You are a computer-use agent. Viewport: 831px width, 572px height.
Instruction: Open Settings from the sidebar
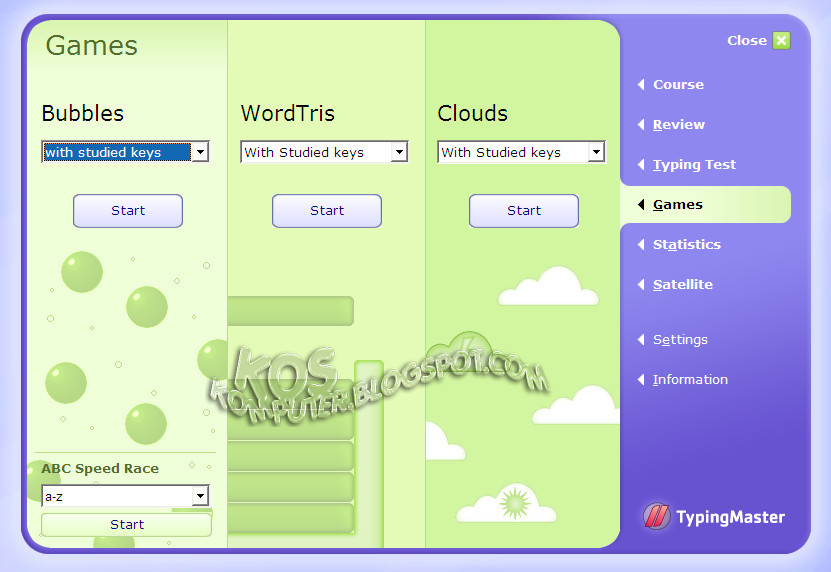pyautogui.click(x=680, y=340)
